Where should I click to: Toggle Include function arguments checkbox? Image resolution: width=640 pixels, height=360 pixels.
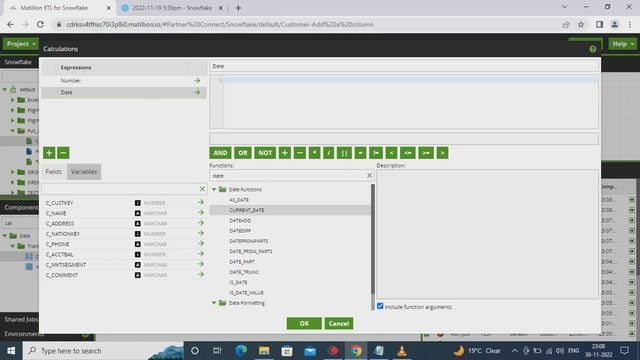380,306
